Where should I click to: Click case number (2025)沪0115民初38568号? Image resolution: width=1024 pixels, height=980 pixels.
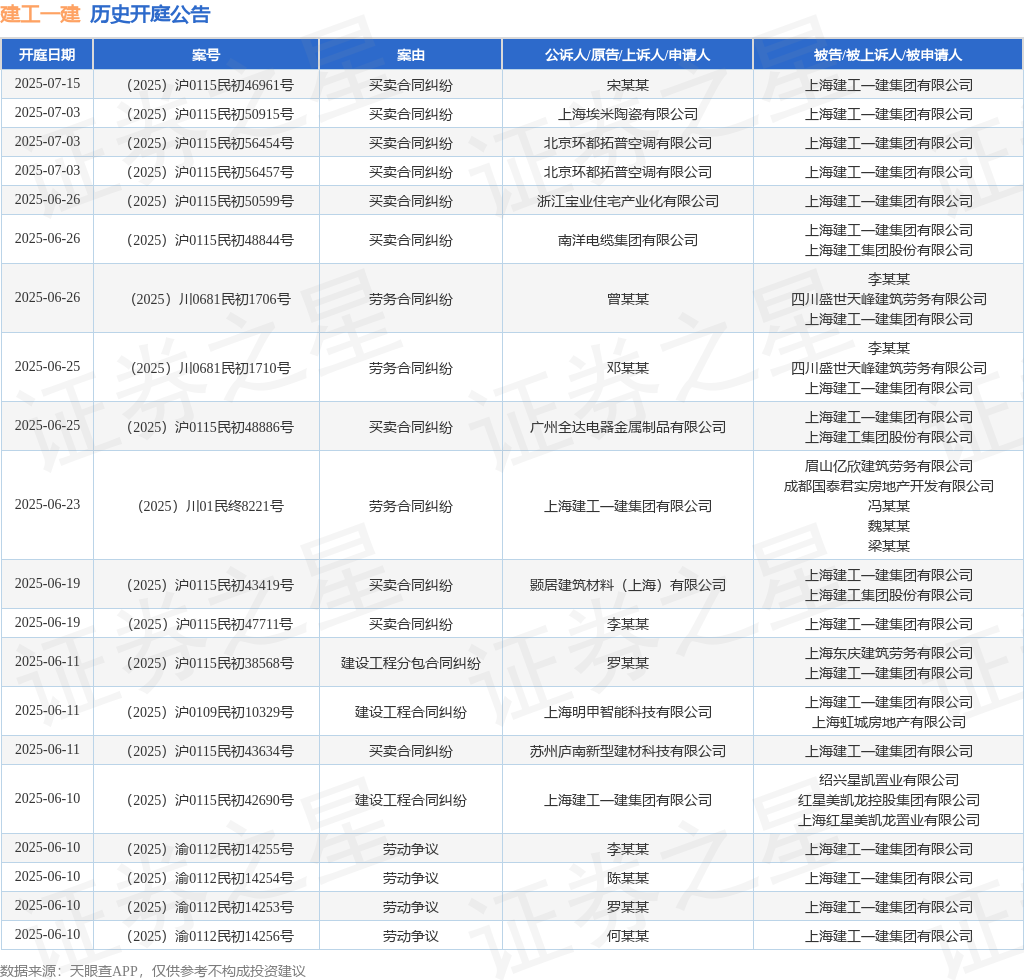tap(210, 663)
